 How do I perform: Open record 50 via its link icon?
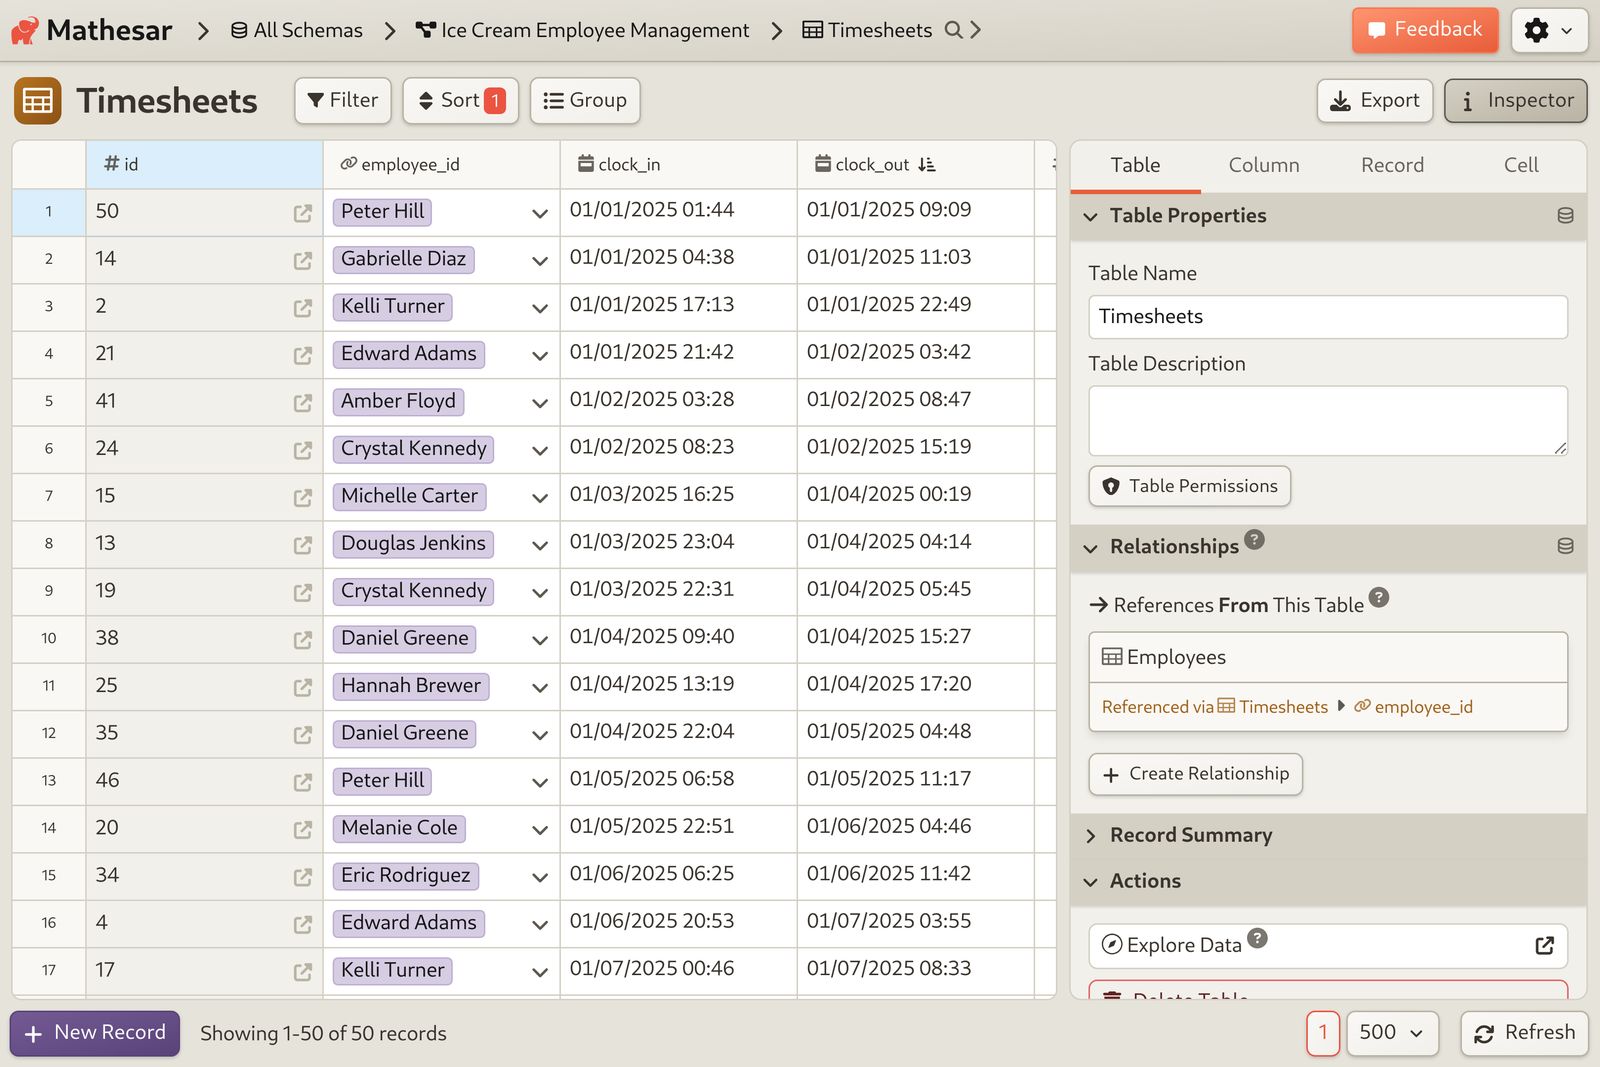pyautogui.click(x=303, y=213)
